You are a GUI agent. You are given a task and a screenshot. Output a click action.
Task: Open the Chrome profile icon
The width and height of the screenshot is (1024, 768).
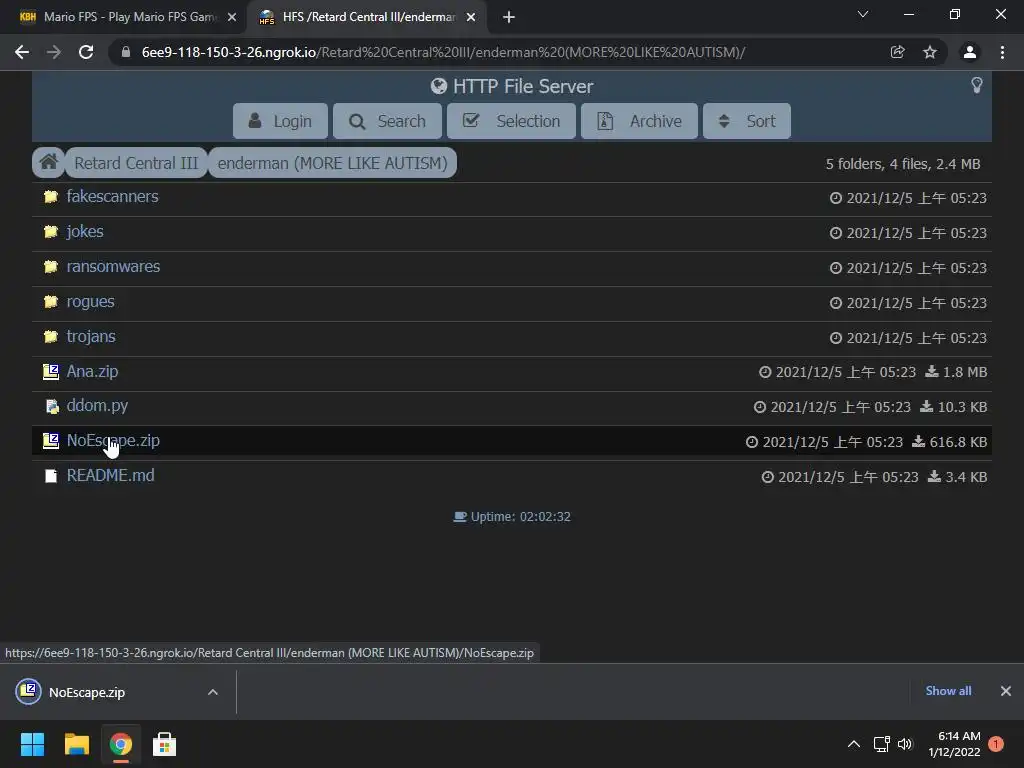pos(970,52)
